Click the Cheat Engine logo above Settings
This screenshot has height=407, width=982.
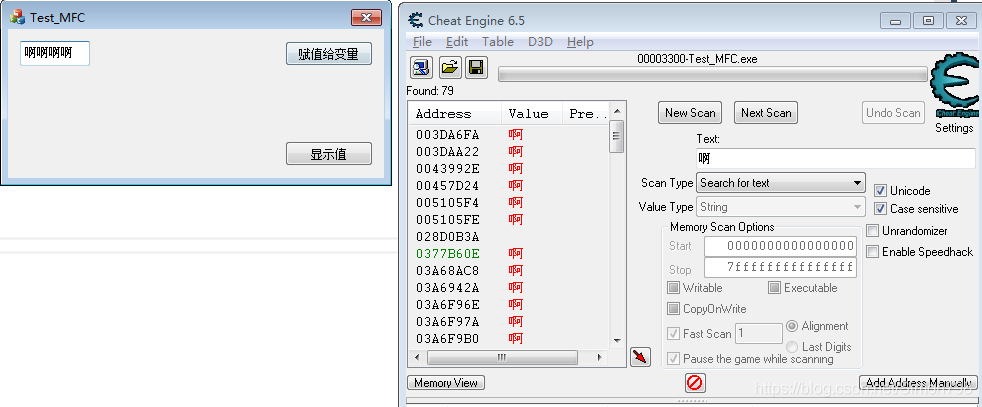(x=955, y=85)
